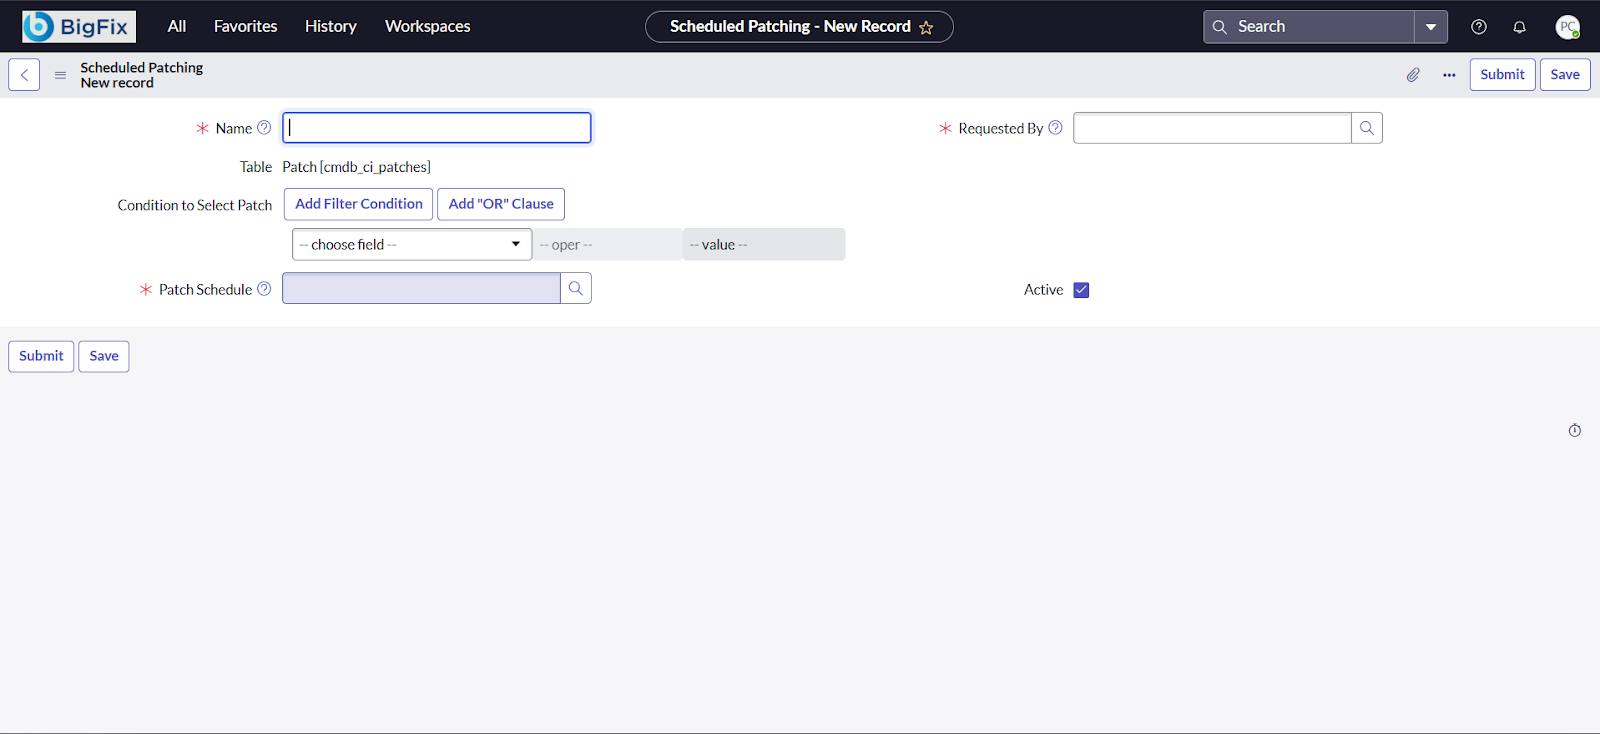Show help for the Name field
Screen dimensions: 1600x734
(264, 128)
